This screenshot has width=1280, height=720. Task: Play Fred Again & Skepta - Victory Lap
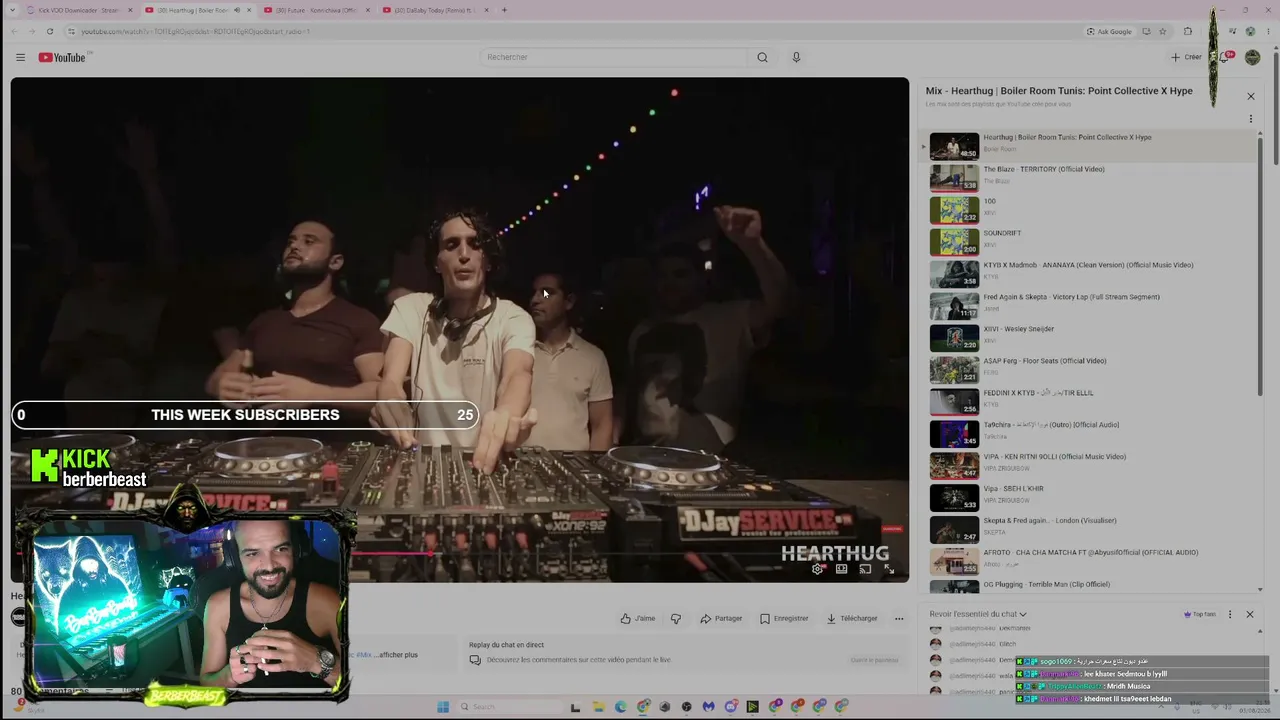(1088, 305)
